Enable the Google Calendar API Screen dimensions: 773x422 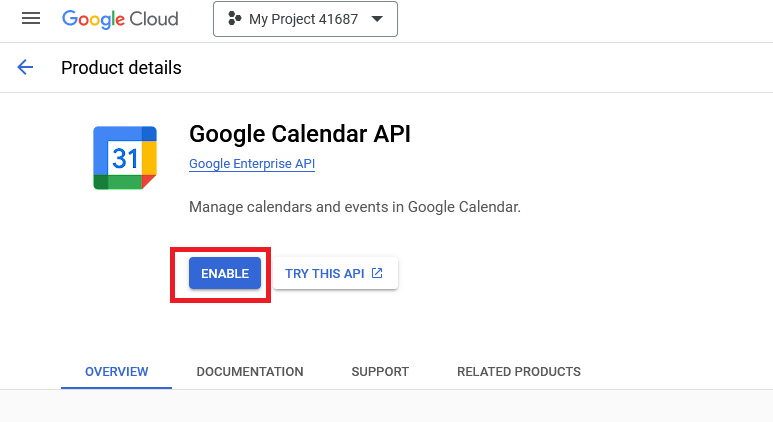pos(225,273)
